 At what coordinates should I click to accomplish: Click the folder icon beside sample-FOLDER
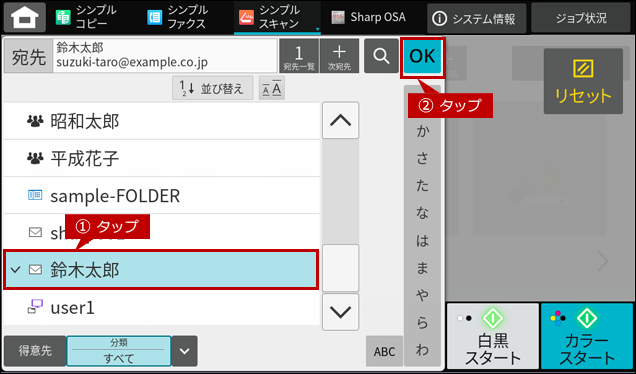(35, 195)
